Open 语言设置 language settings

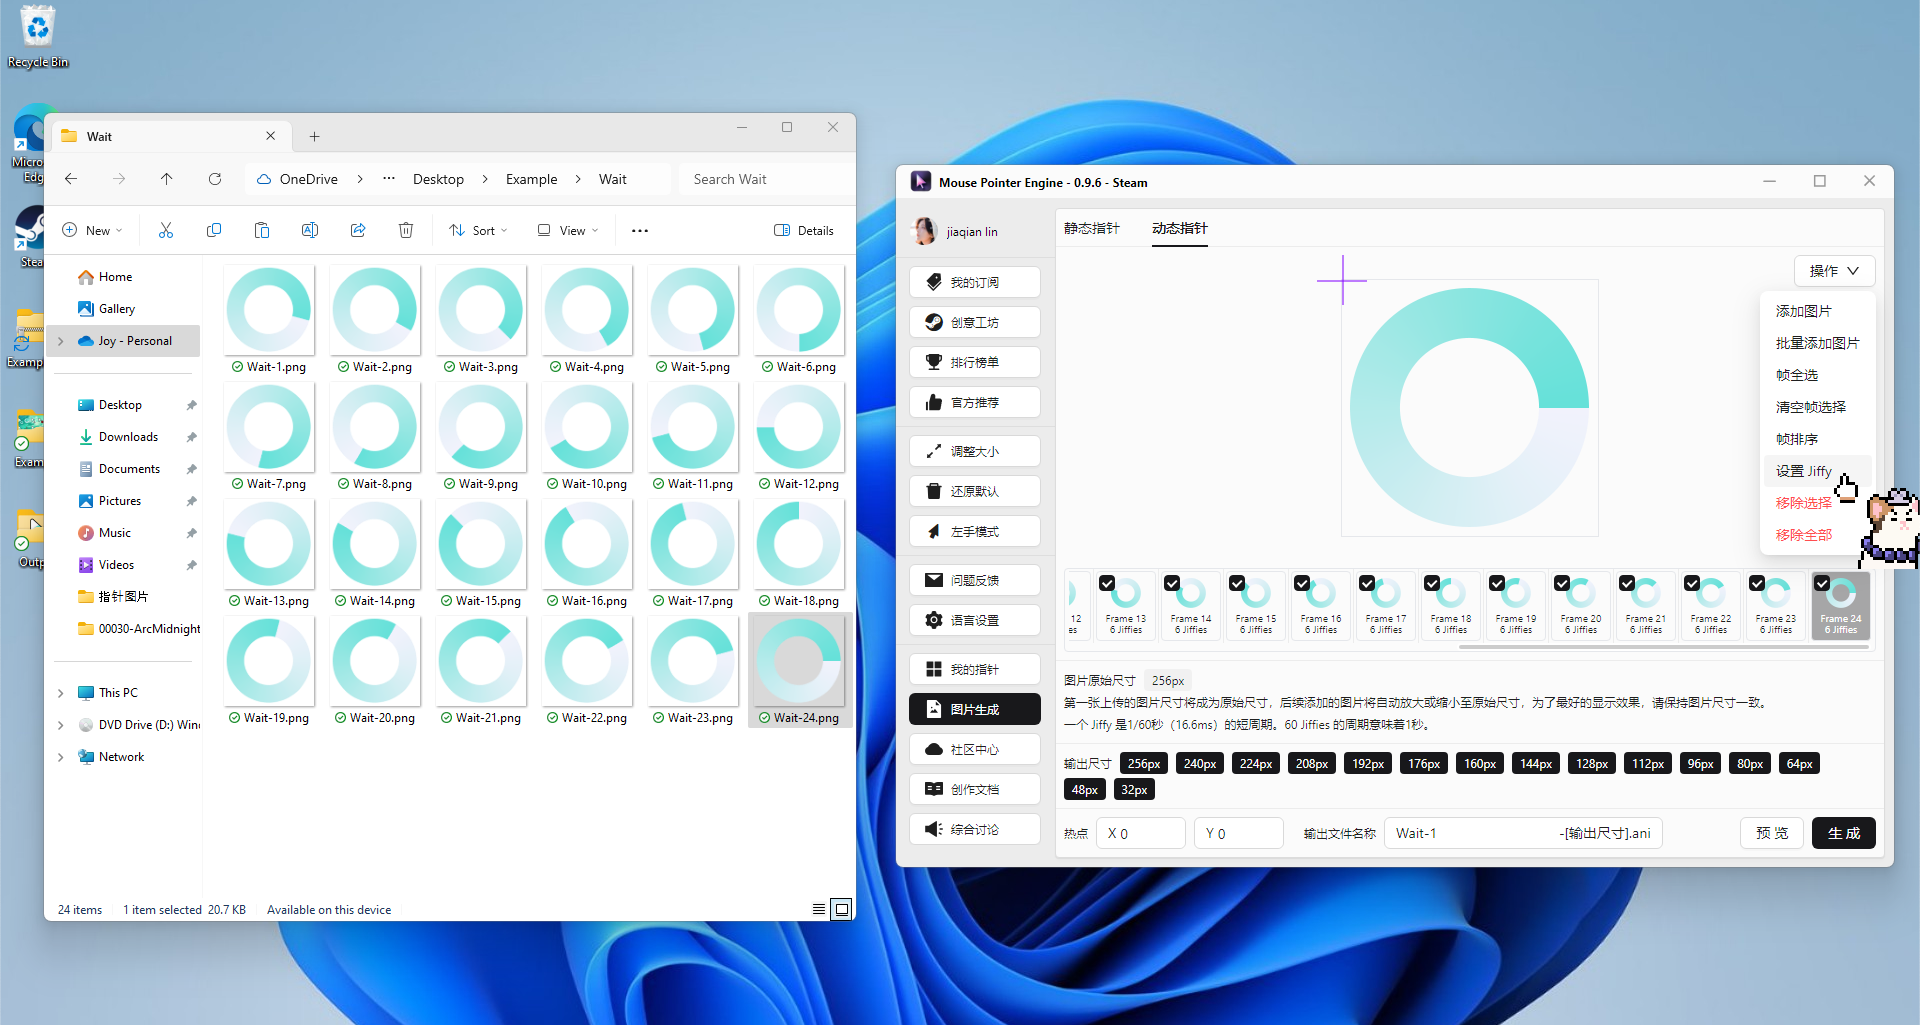click(975, 619)
